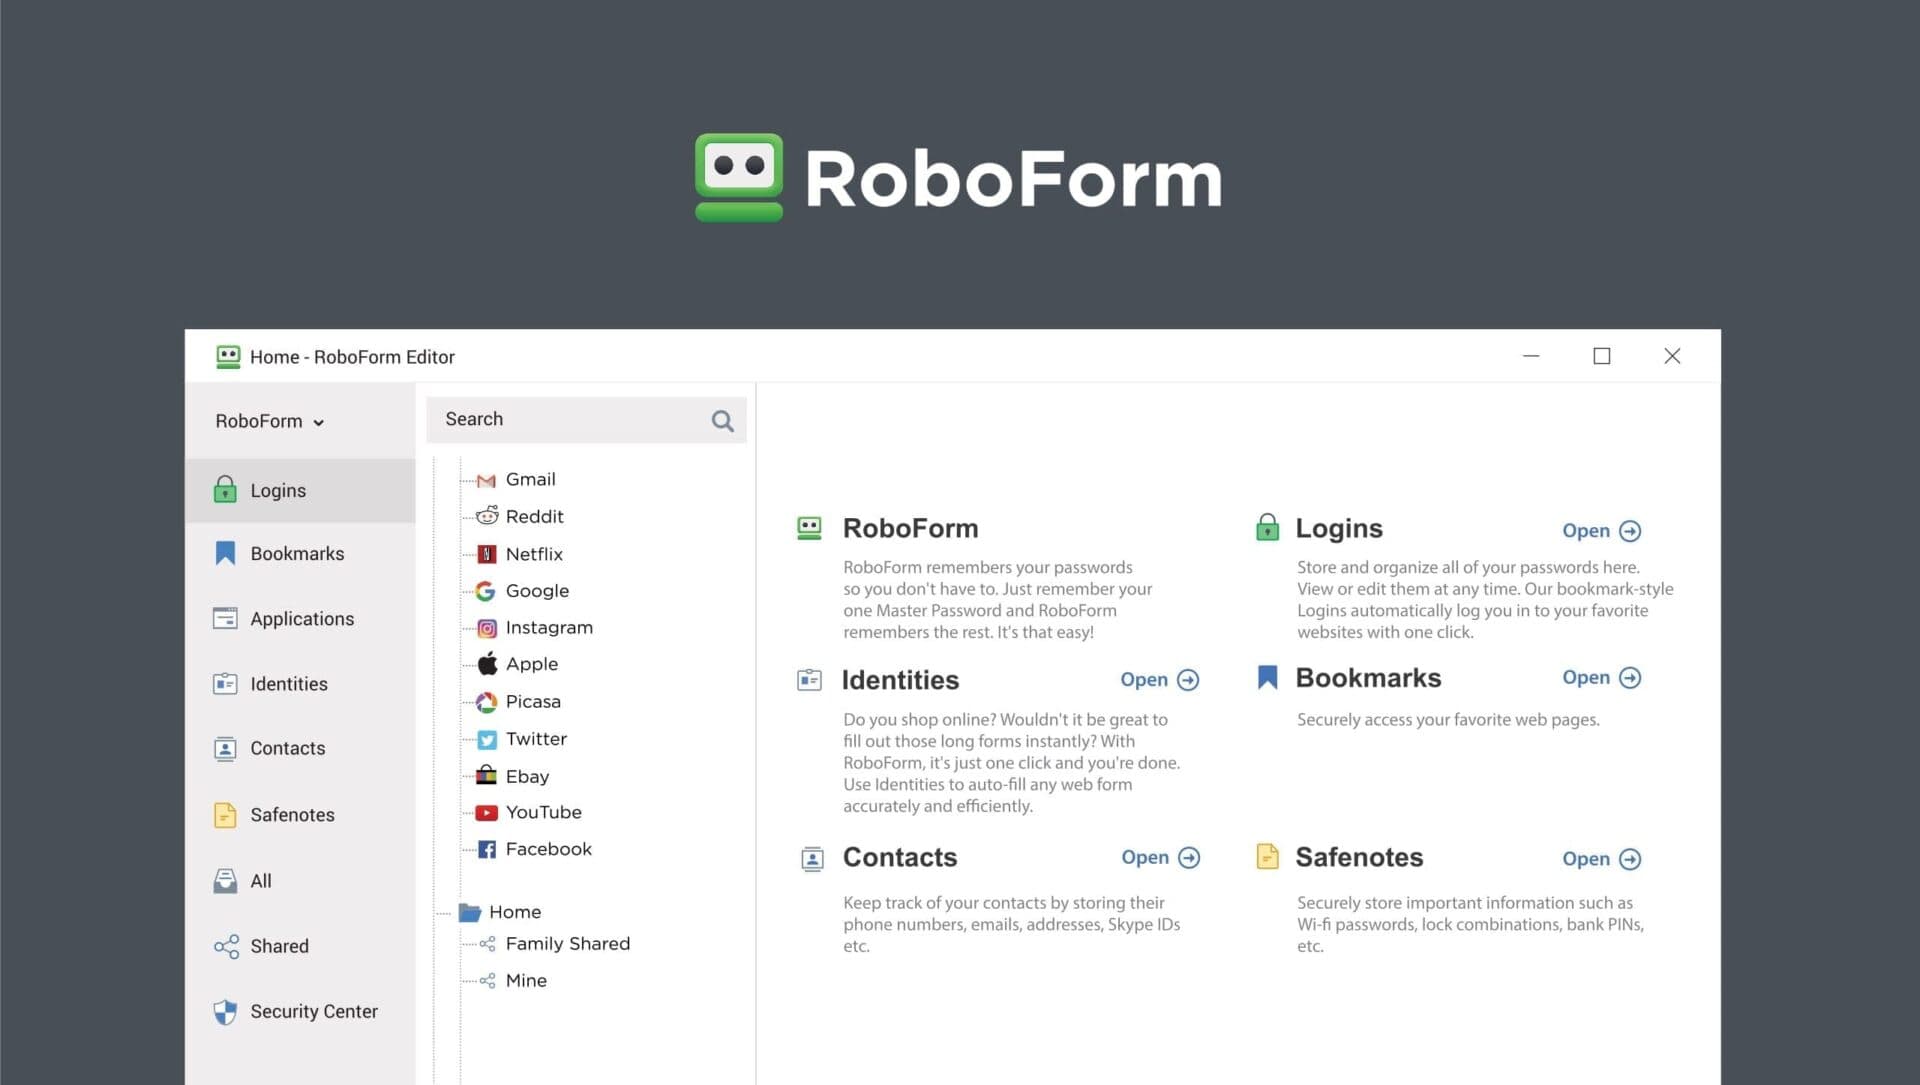Select the Logins sidebar item

300,490
